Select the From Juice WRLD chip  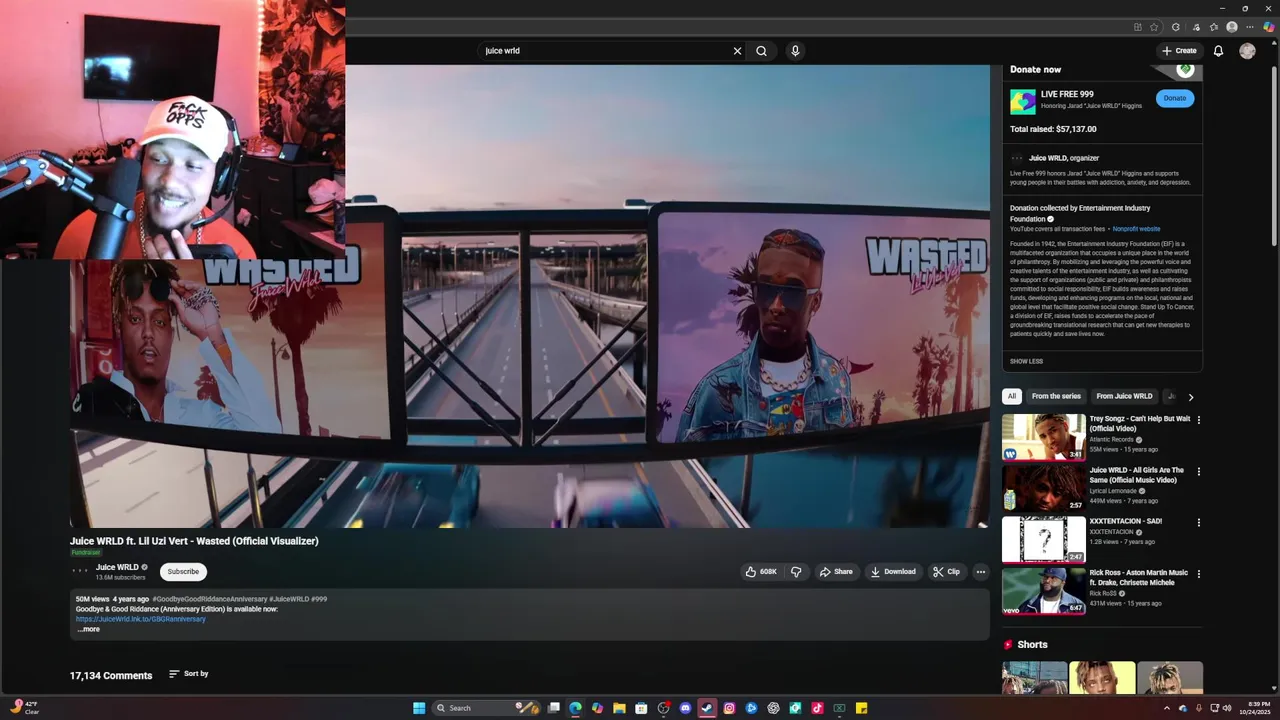[1124, 396]
